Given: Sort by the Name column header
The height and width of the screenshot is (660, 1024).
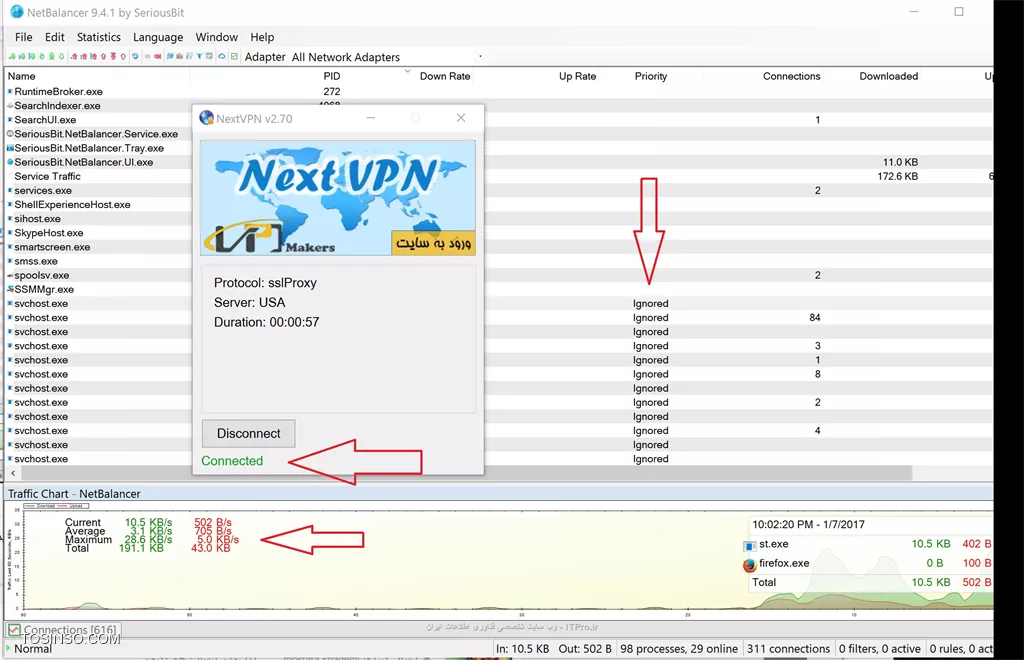Looking at the screenshot, I should [x=22, y=76].
